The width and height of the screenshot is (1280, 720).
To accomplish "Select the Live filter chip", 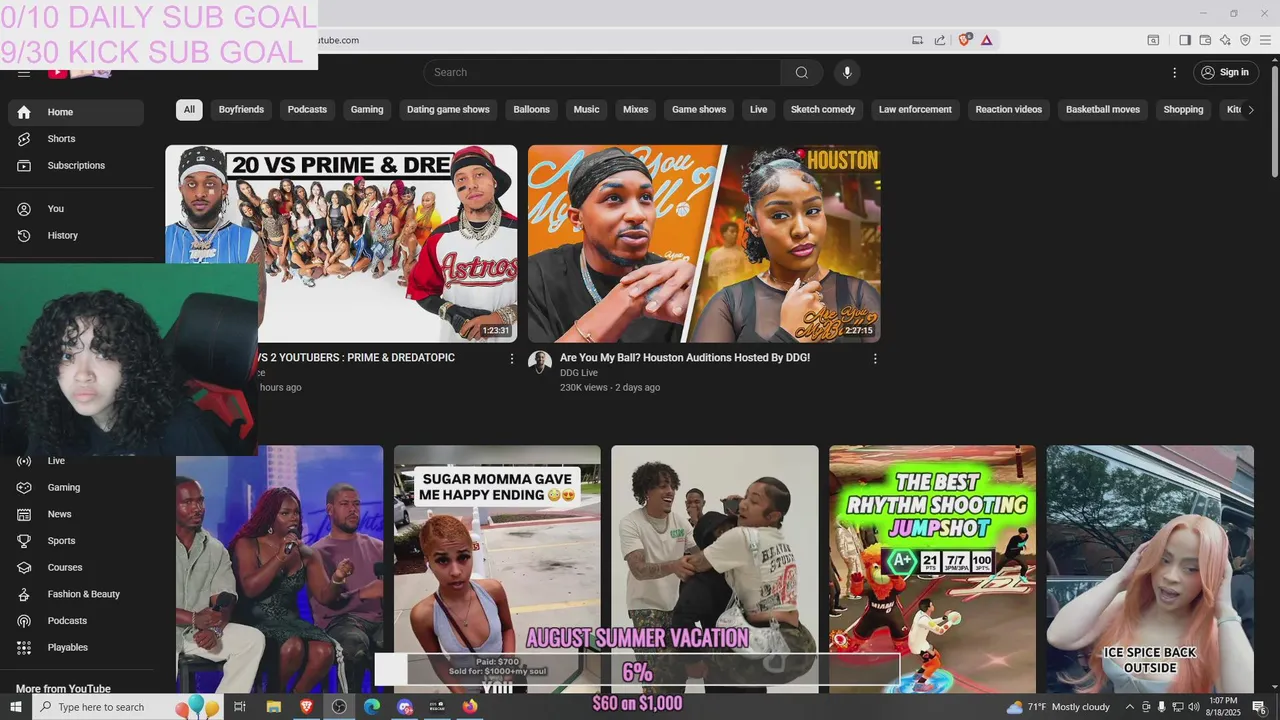I will (x=758, y=110).
